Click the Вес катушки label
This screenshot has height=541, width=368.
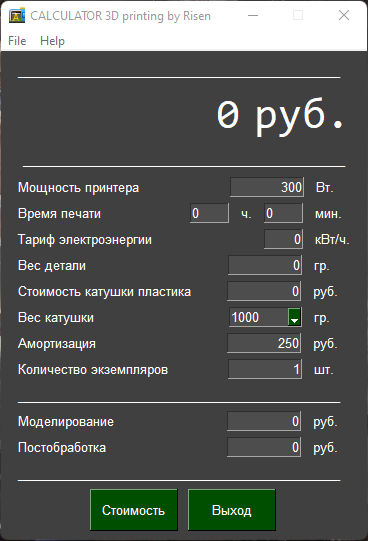tap(56, 317)
